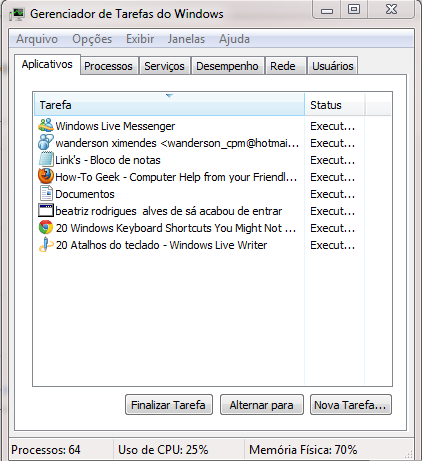Select the Bloco de notas notepad icon

(46, 159)
